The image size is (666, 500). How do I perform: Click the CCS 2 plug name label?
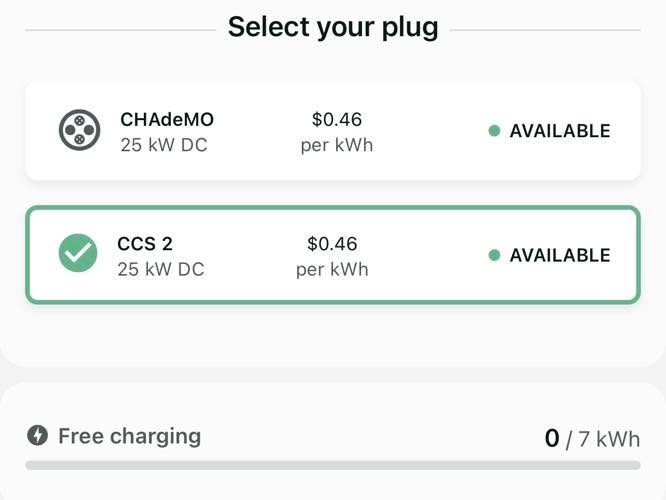(x=145, y=244)
